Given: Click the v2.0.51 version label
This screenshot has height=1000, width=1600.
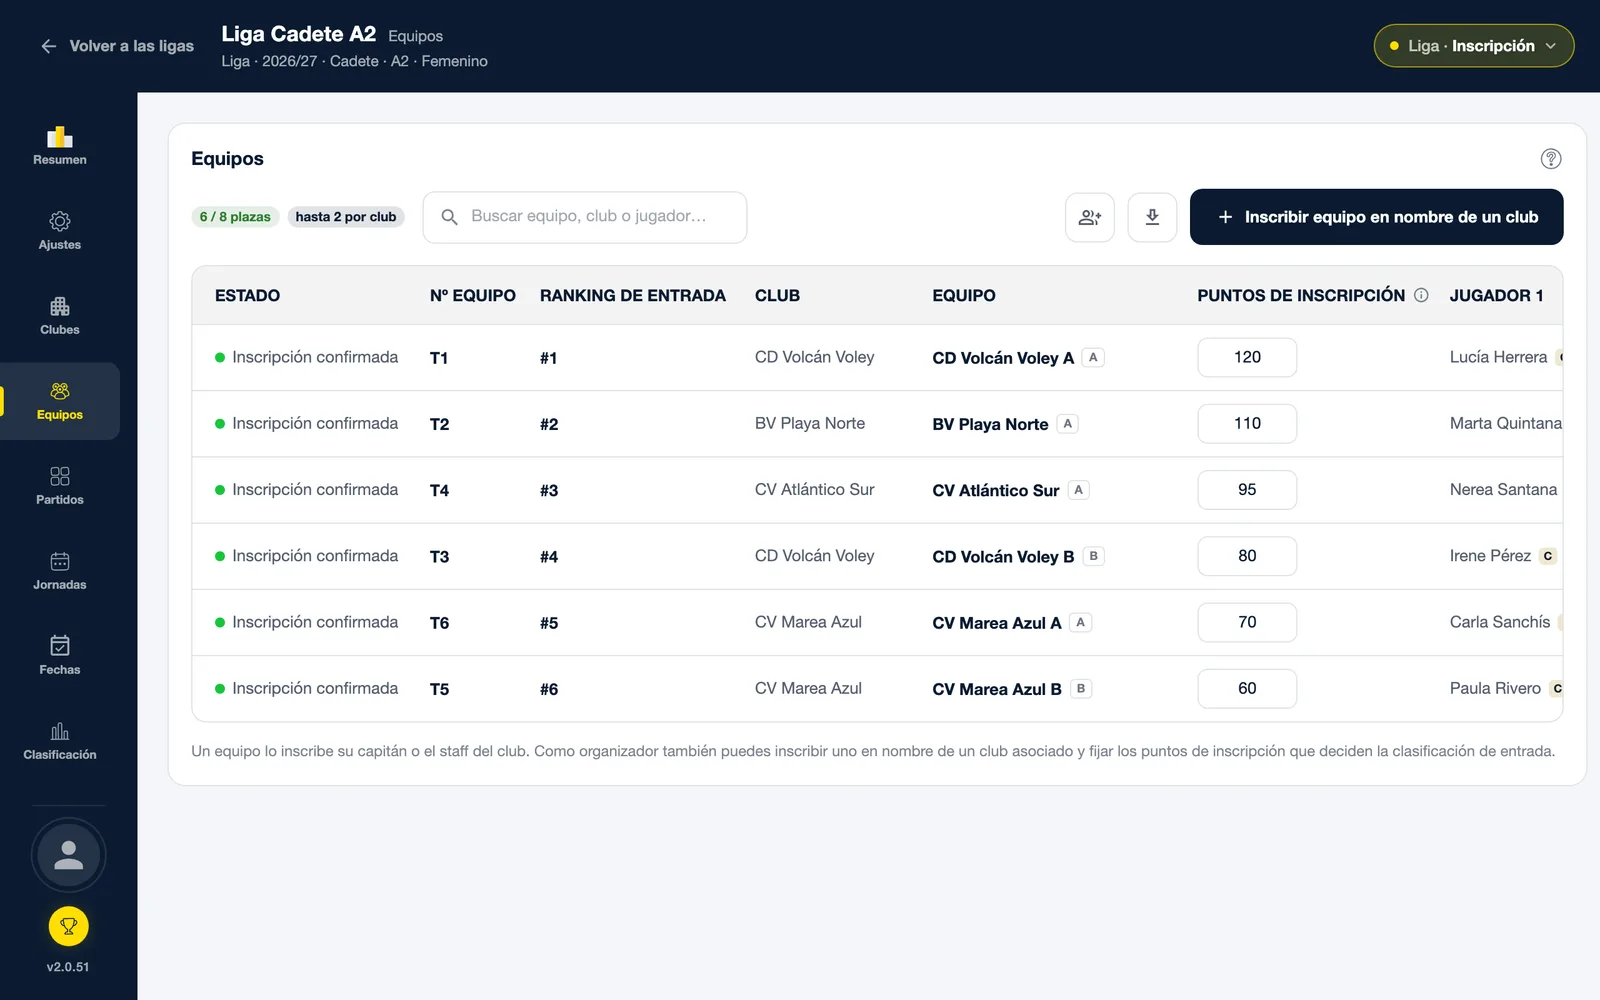Looking at the screenshot, I should [x=68, y=967].
